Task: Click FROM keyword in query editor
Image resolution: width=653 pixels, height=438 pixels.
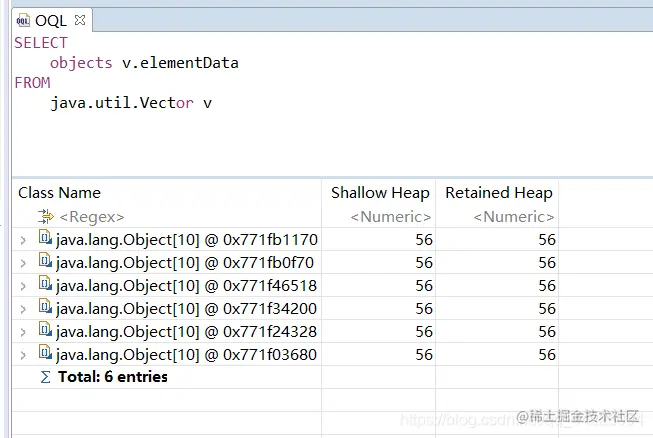Action: pos(32,83)
